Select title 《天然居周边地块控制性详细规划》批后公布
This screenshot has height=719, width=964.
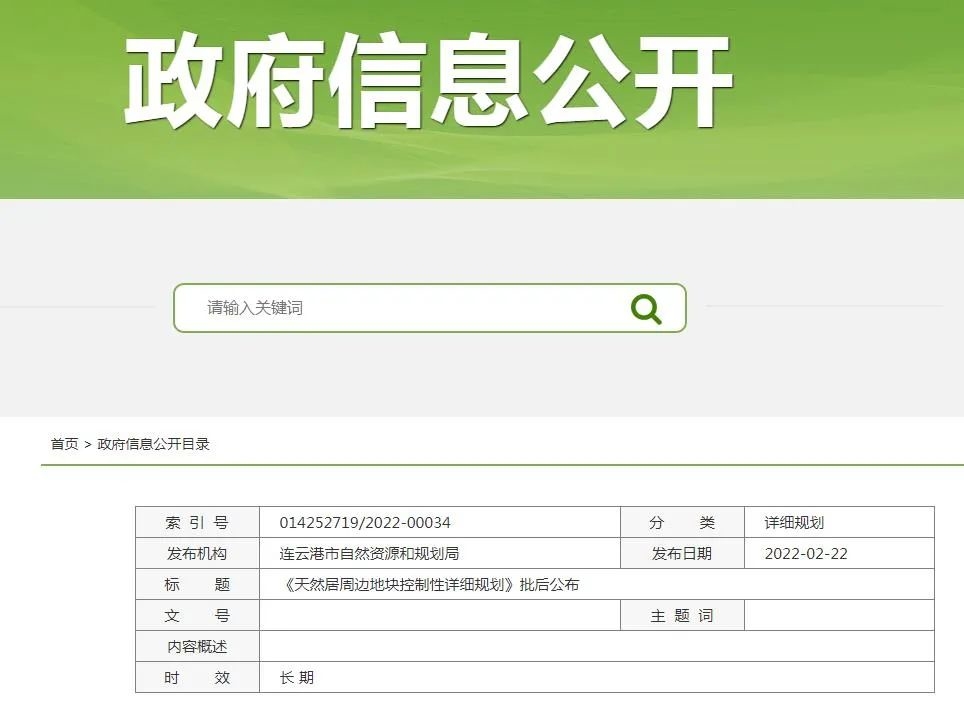[x=430, y=584]
